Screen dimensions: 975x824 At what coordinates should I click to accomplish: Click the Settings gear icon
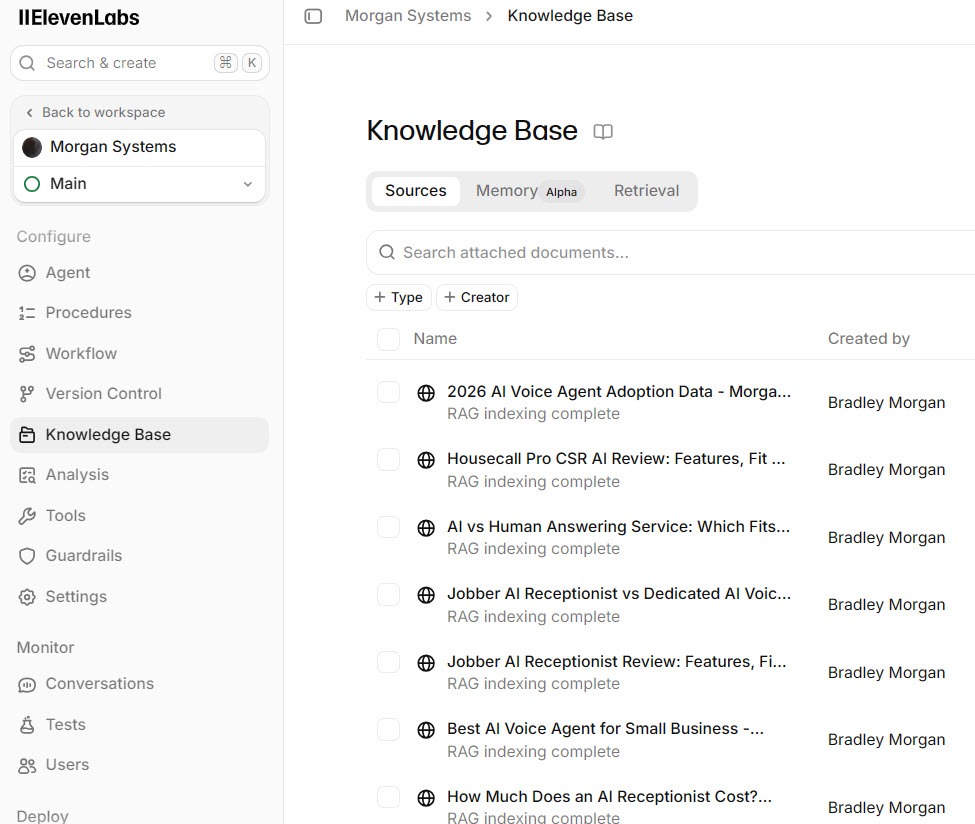coord(27,597)
